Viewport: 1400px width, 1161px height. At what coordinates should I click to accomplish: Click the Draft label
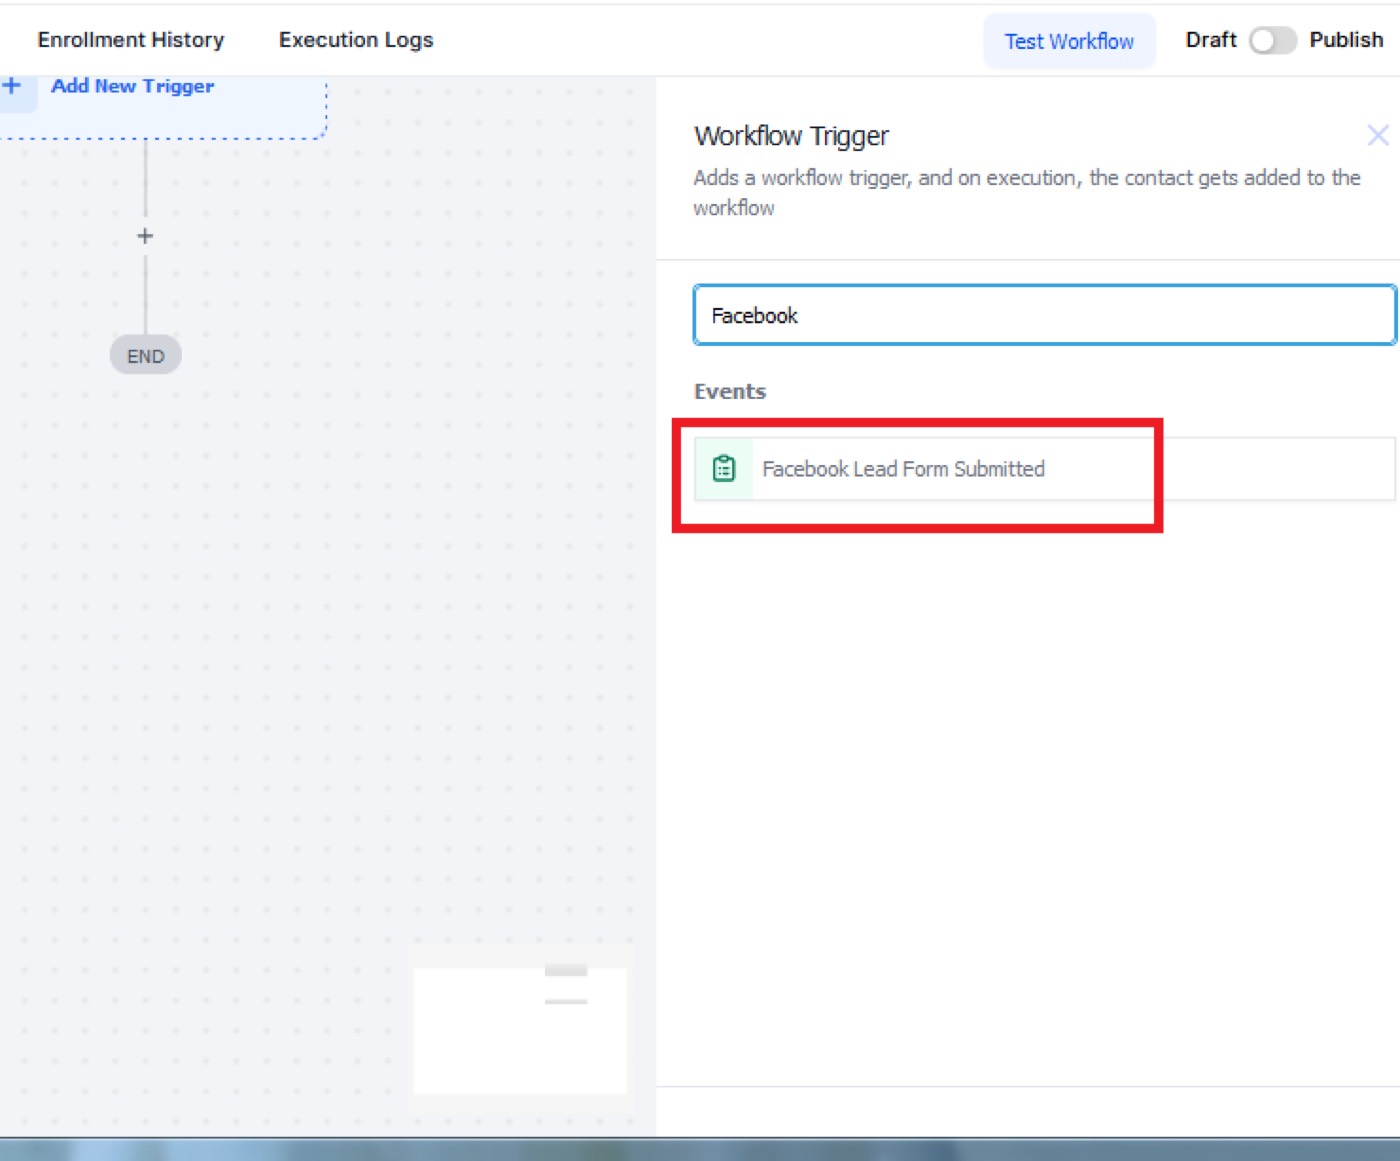(1211, 40)
